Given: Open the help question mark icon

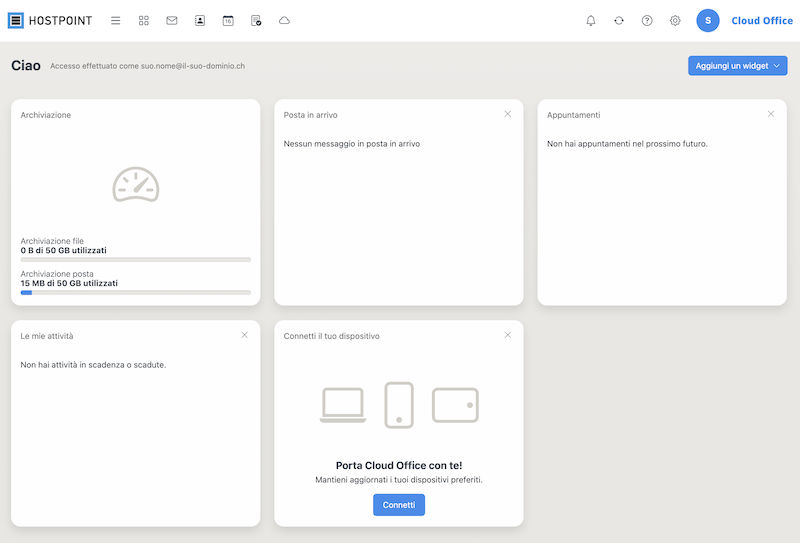Looking at the screenshot, I should click(x=647, y=20).
